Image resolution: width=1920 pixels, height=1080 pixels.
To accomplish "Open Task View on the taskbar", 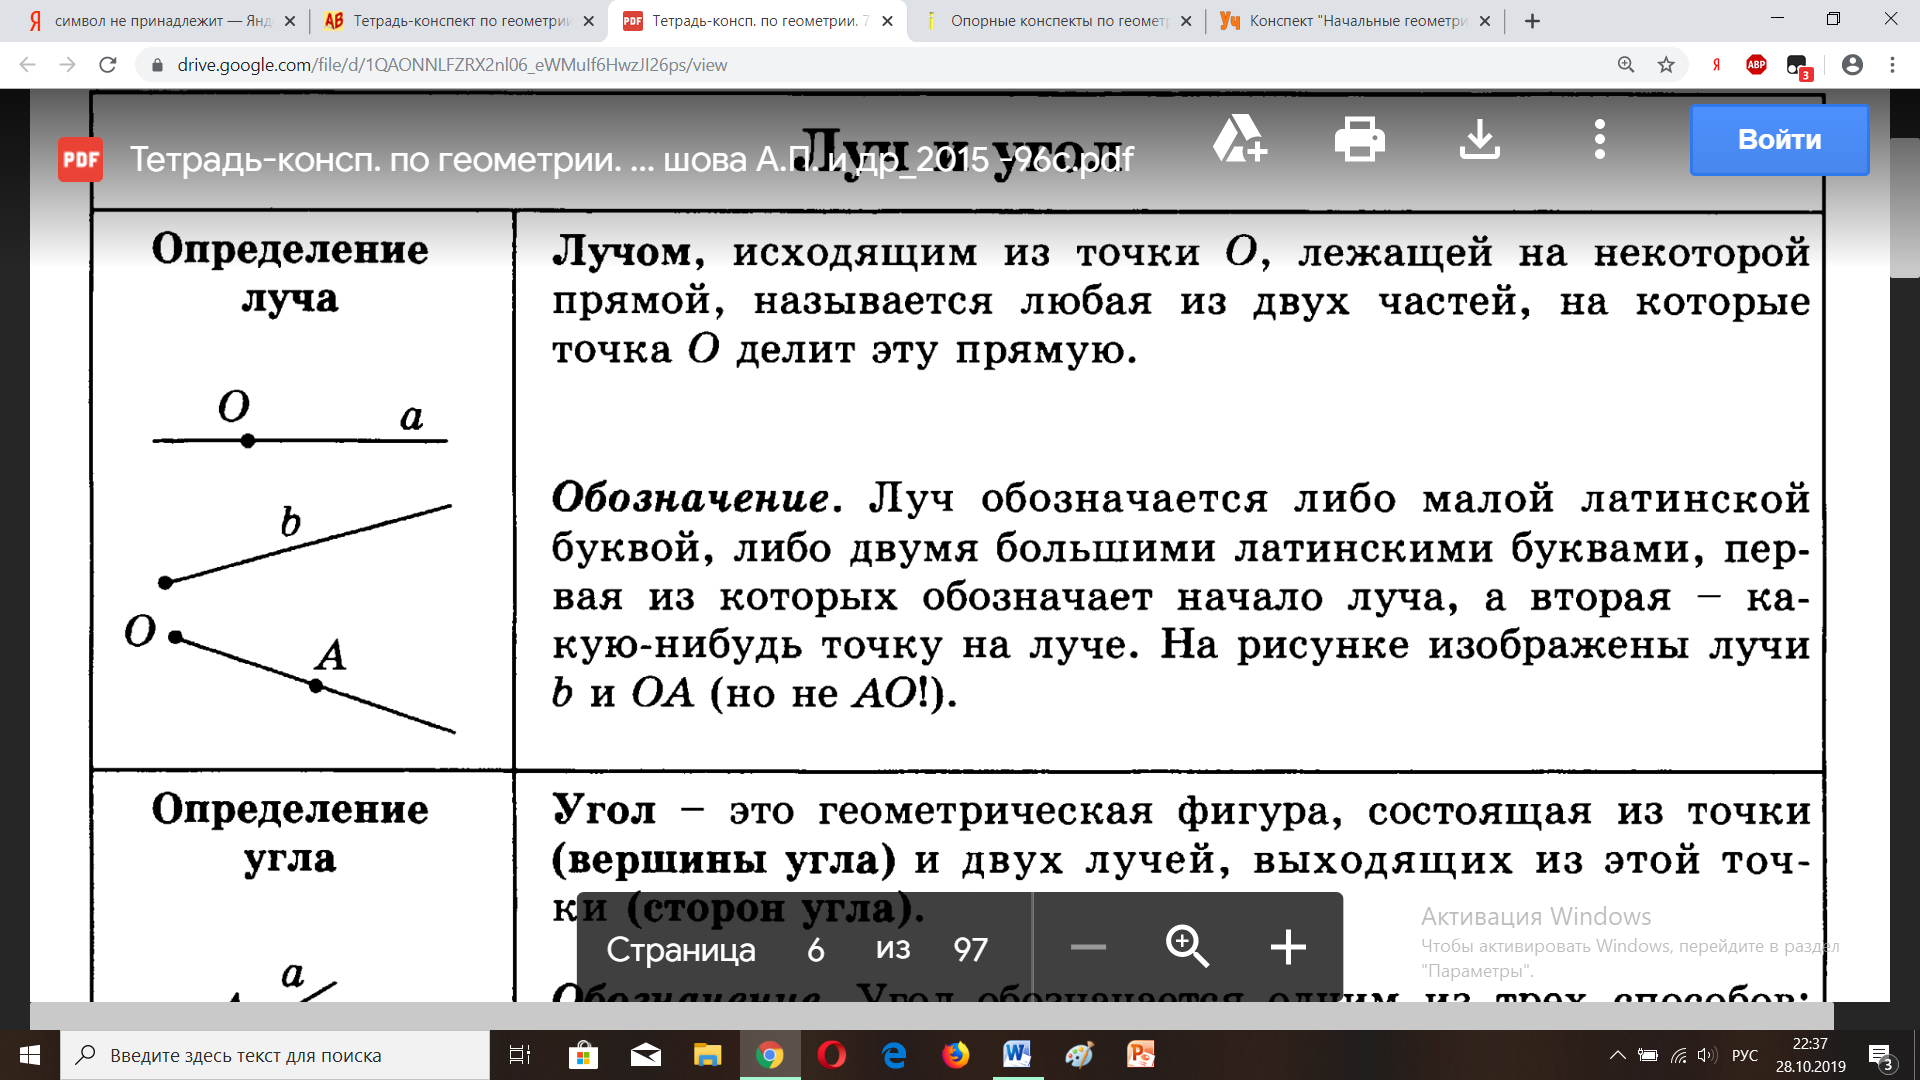I will click(x=520, y=1055).
